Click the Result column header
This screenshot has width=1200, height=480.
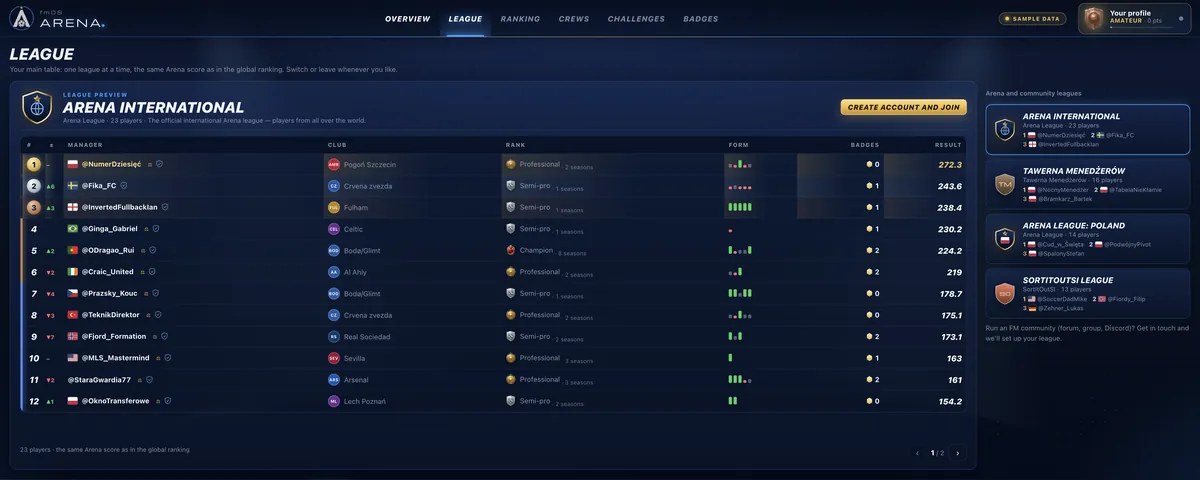coord(948,144)
